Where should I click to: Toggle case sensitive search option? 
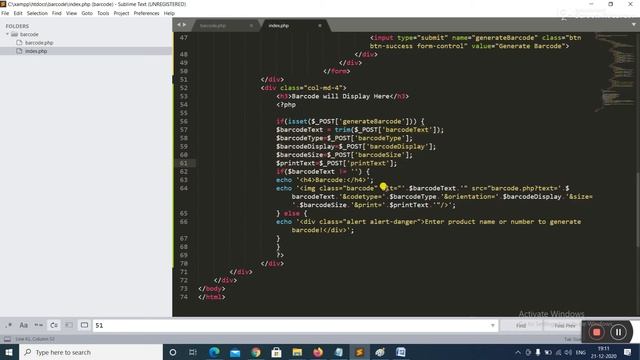pyautogui.click(x=24, y=325)
